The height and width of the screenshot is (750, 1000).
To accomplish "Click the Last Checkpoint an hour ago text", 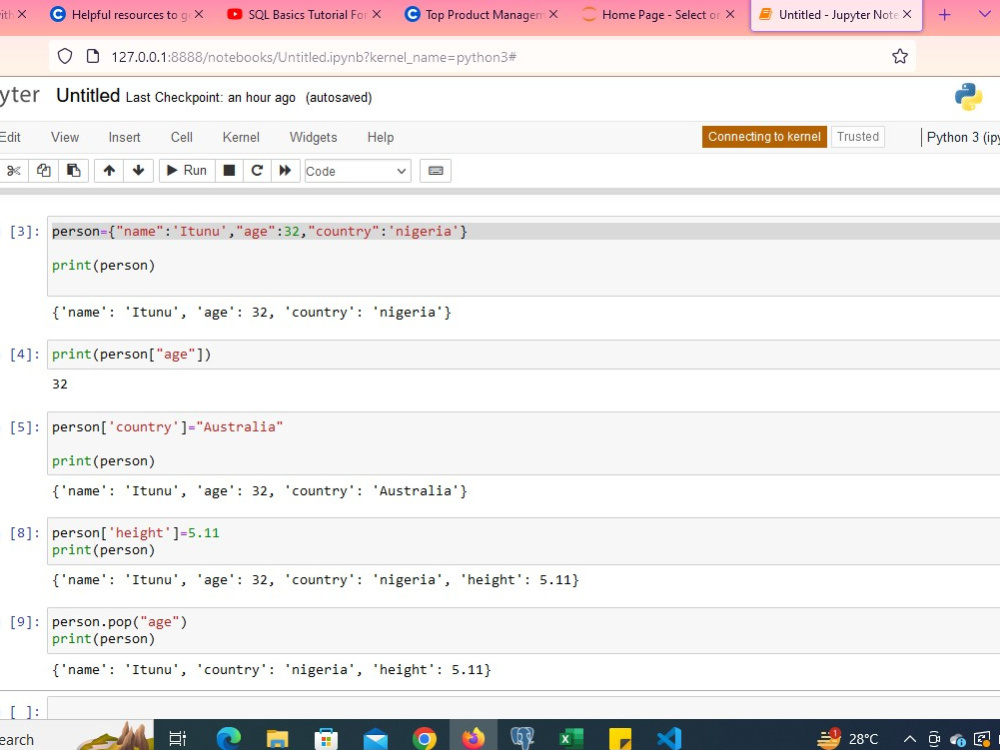I will 210,98.
